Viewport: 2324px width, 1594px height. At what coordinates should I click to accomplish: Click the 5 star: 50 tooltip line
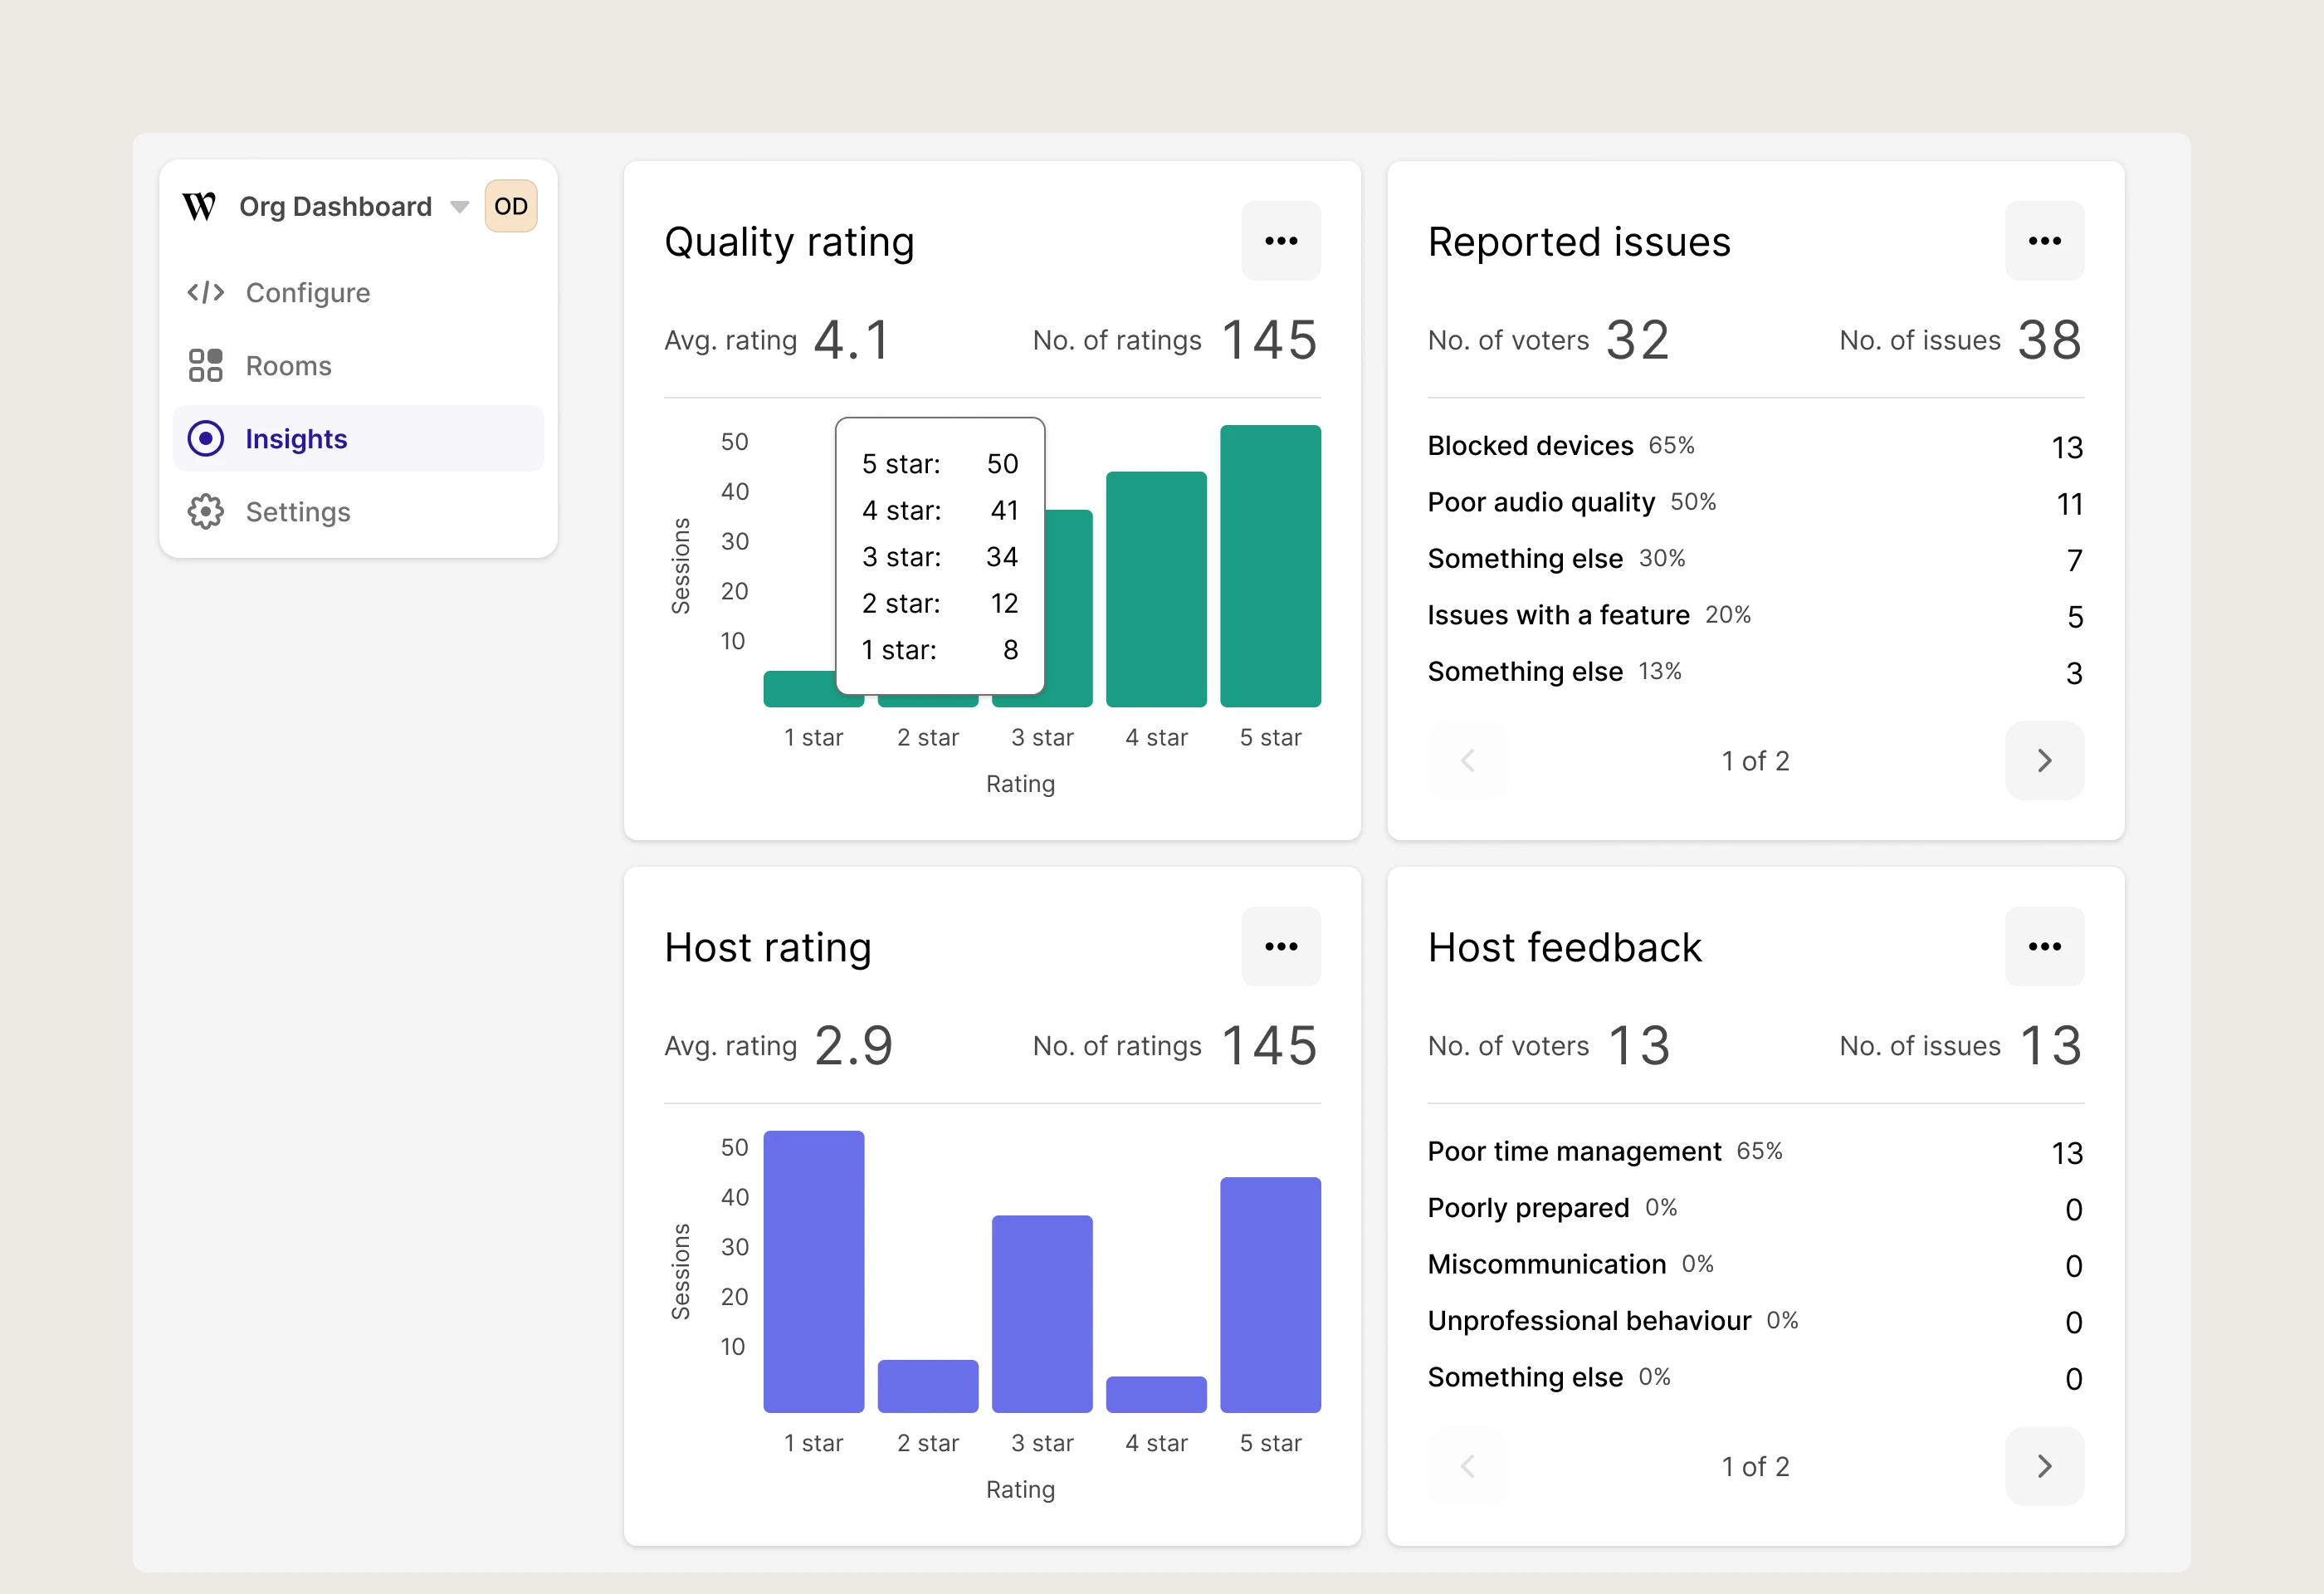(x=940, y=464)
